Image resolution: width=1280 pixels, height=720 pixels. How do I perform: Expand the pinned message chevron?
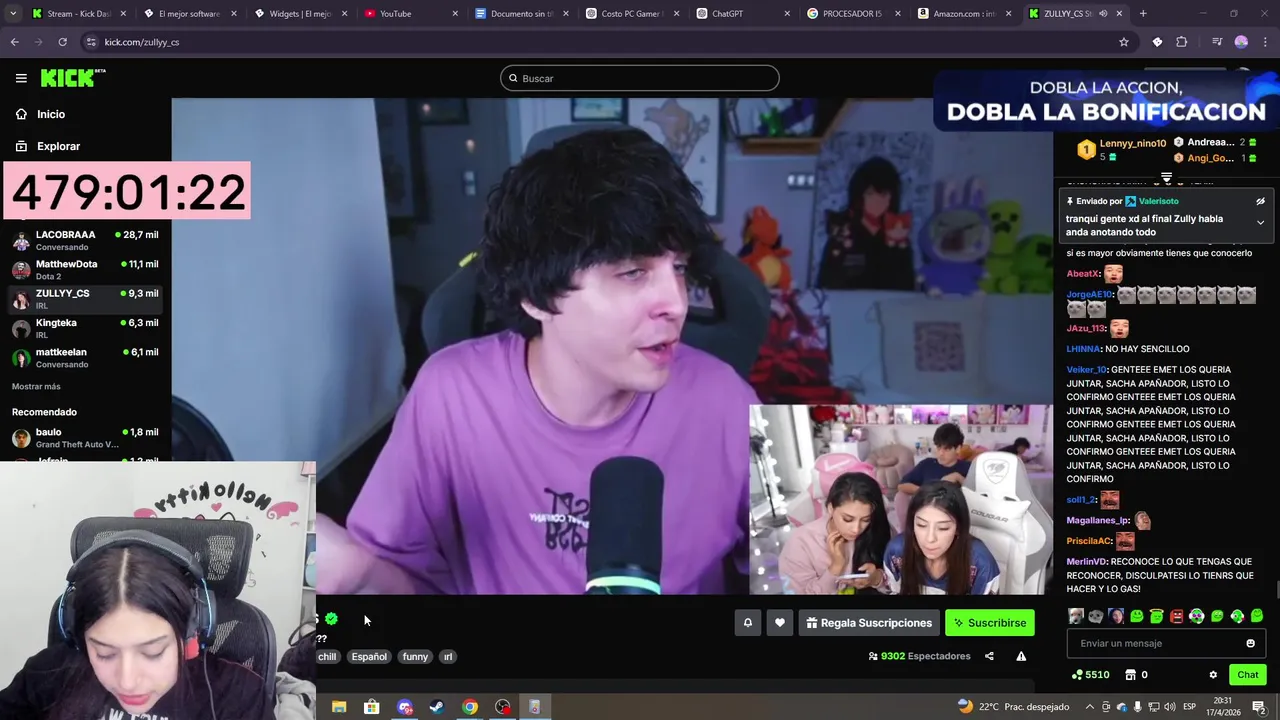pyautogui.click(x=1260, y=222)
